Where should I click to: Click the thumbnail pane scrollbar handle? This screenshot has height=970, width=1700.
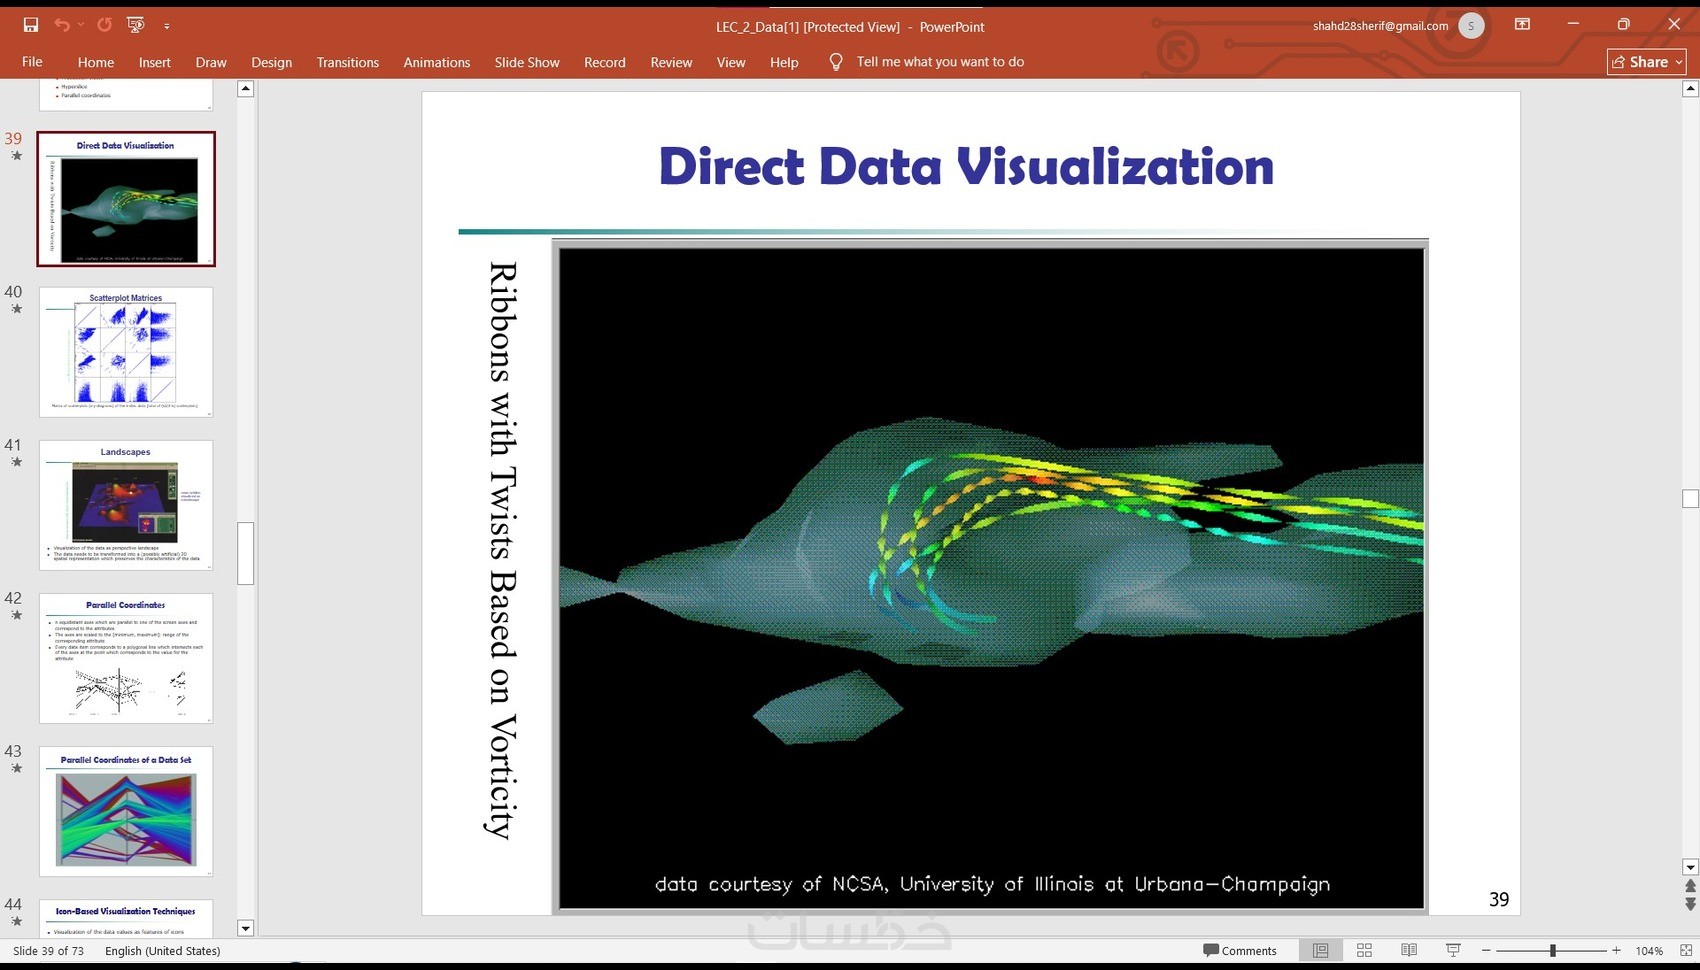(246, 553)
